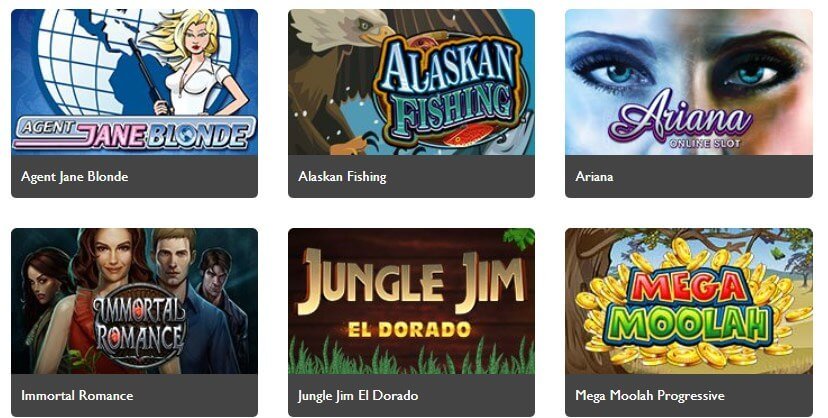The width and height of the screenshot is (828, 418).
Task: Open the Agent Jane Blonde game thumbnail
Action: pos(134,82)
